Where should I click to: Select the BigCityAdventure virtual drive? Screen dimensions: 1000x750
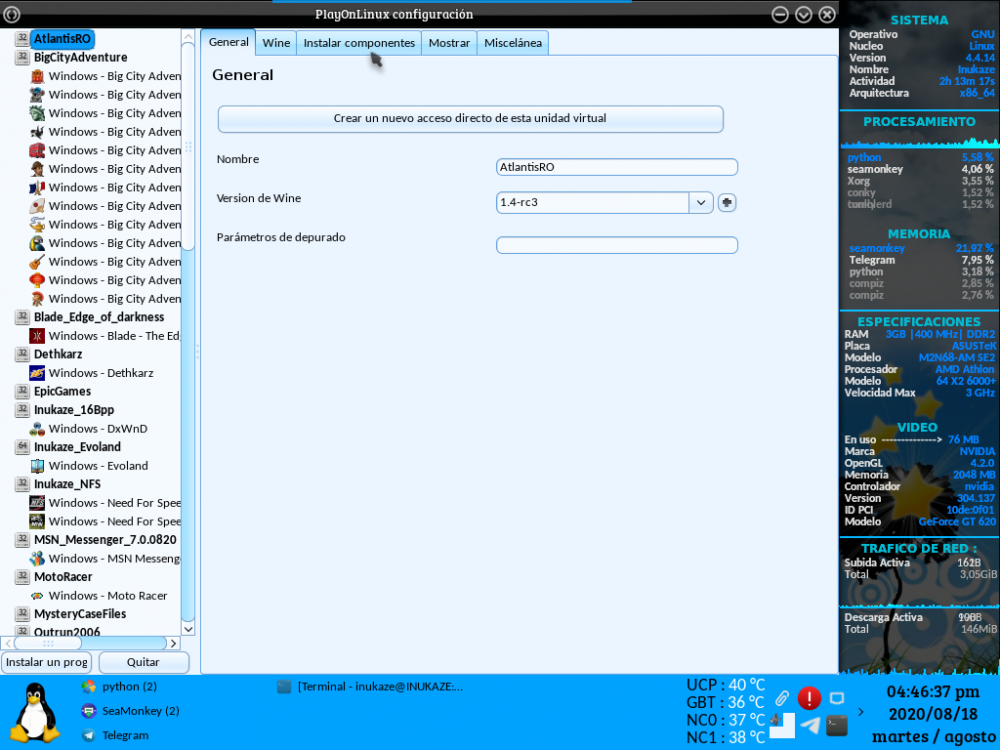pos(80,58)
